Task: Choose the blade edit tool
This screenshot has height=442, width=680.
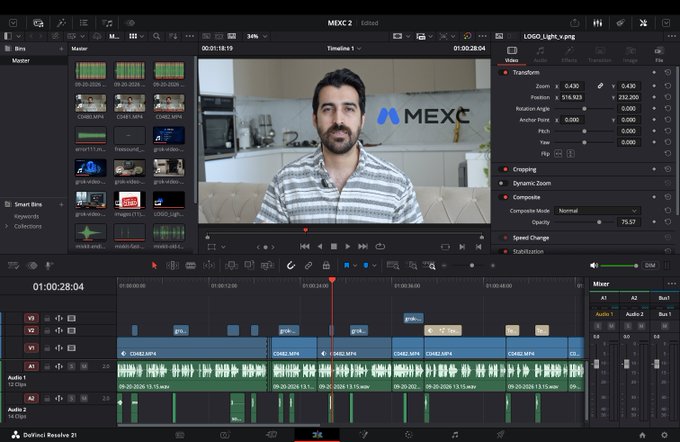Action: [191, 265]
